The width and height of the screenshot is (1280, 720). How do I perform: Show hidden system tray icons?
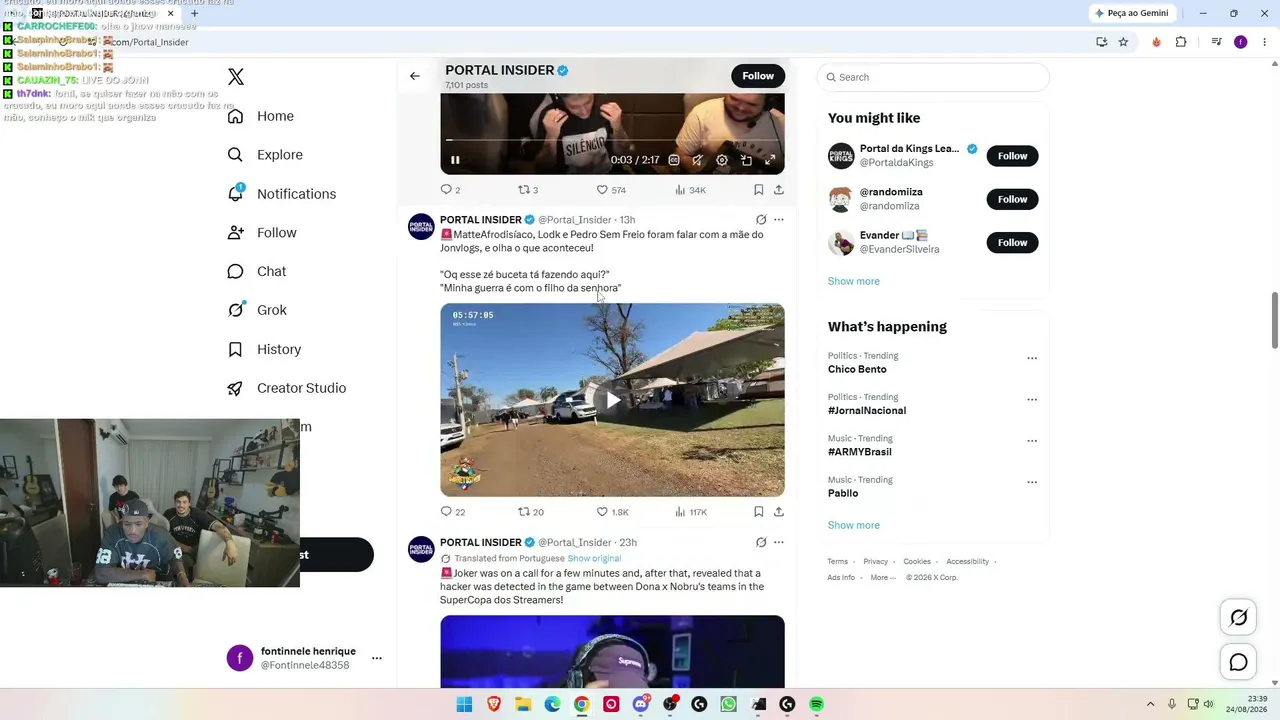click(1150, 705)
